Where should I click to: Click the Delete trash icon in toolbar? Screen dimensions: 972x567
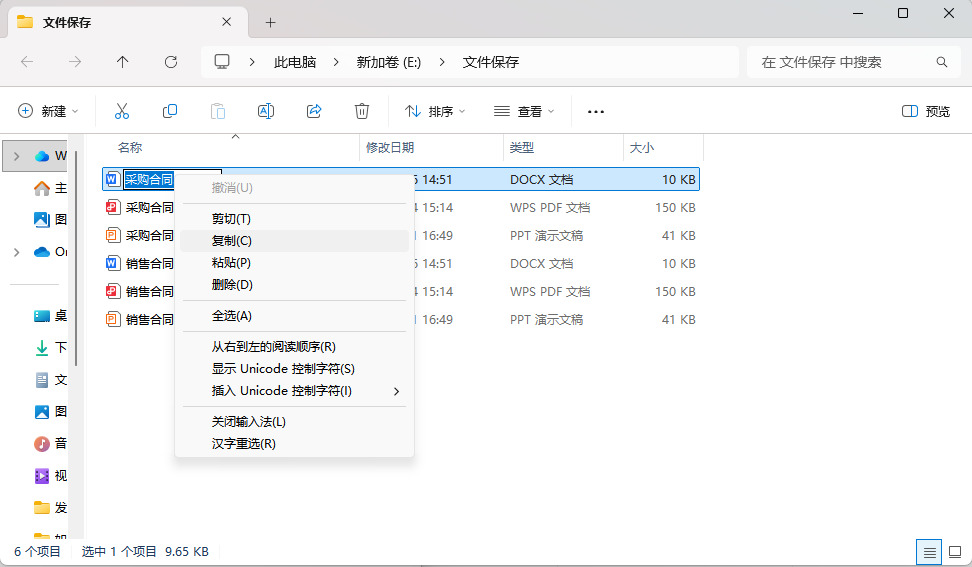(362, 111)
